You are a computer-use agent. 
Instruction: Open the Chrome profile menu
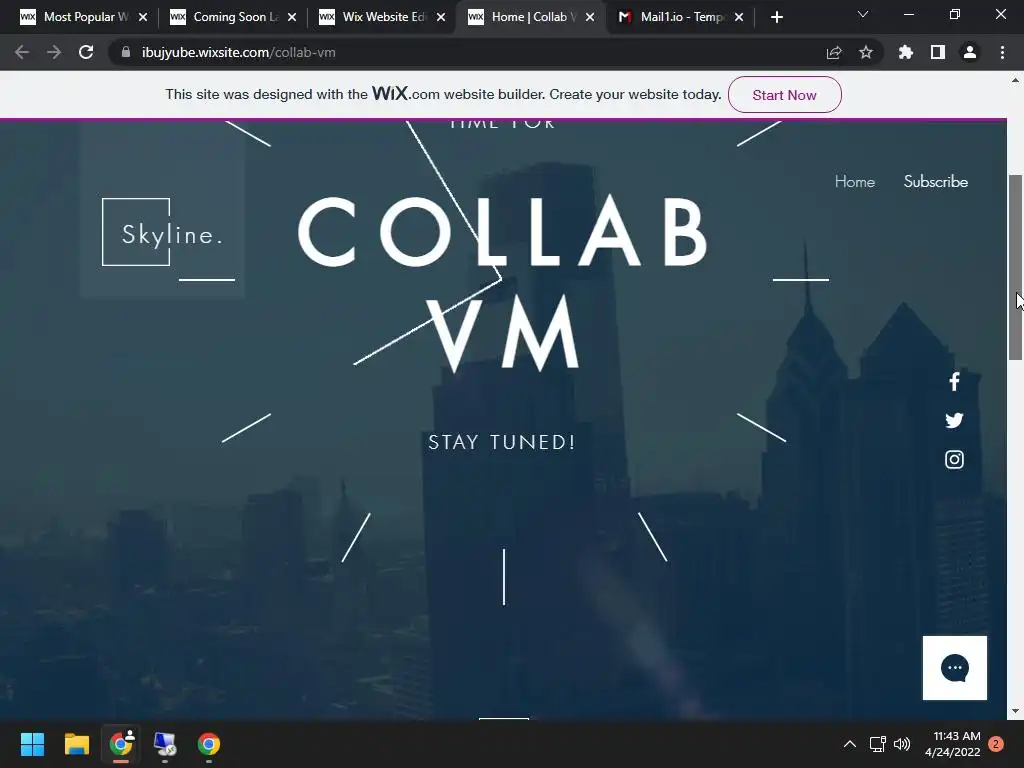tap(970, 52)
